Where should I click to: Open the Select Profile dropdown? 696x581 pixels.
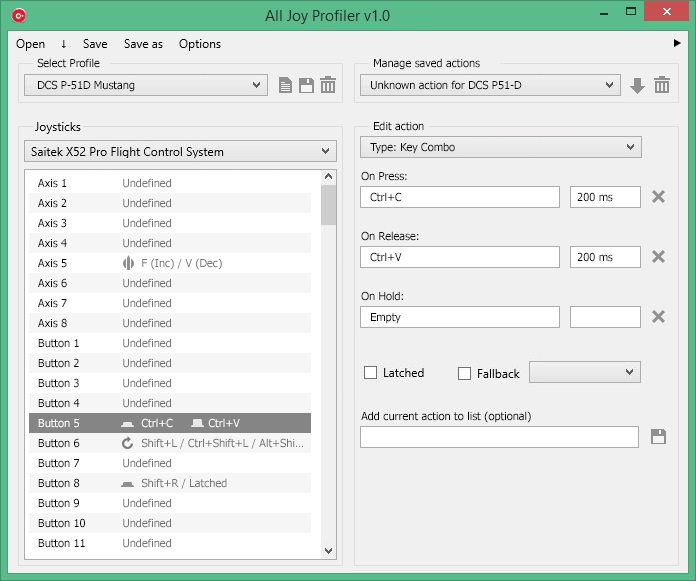pos(145,86)
